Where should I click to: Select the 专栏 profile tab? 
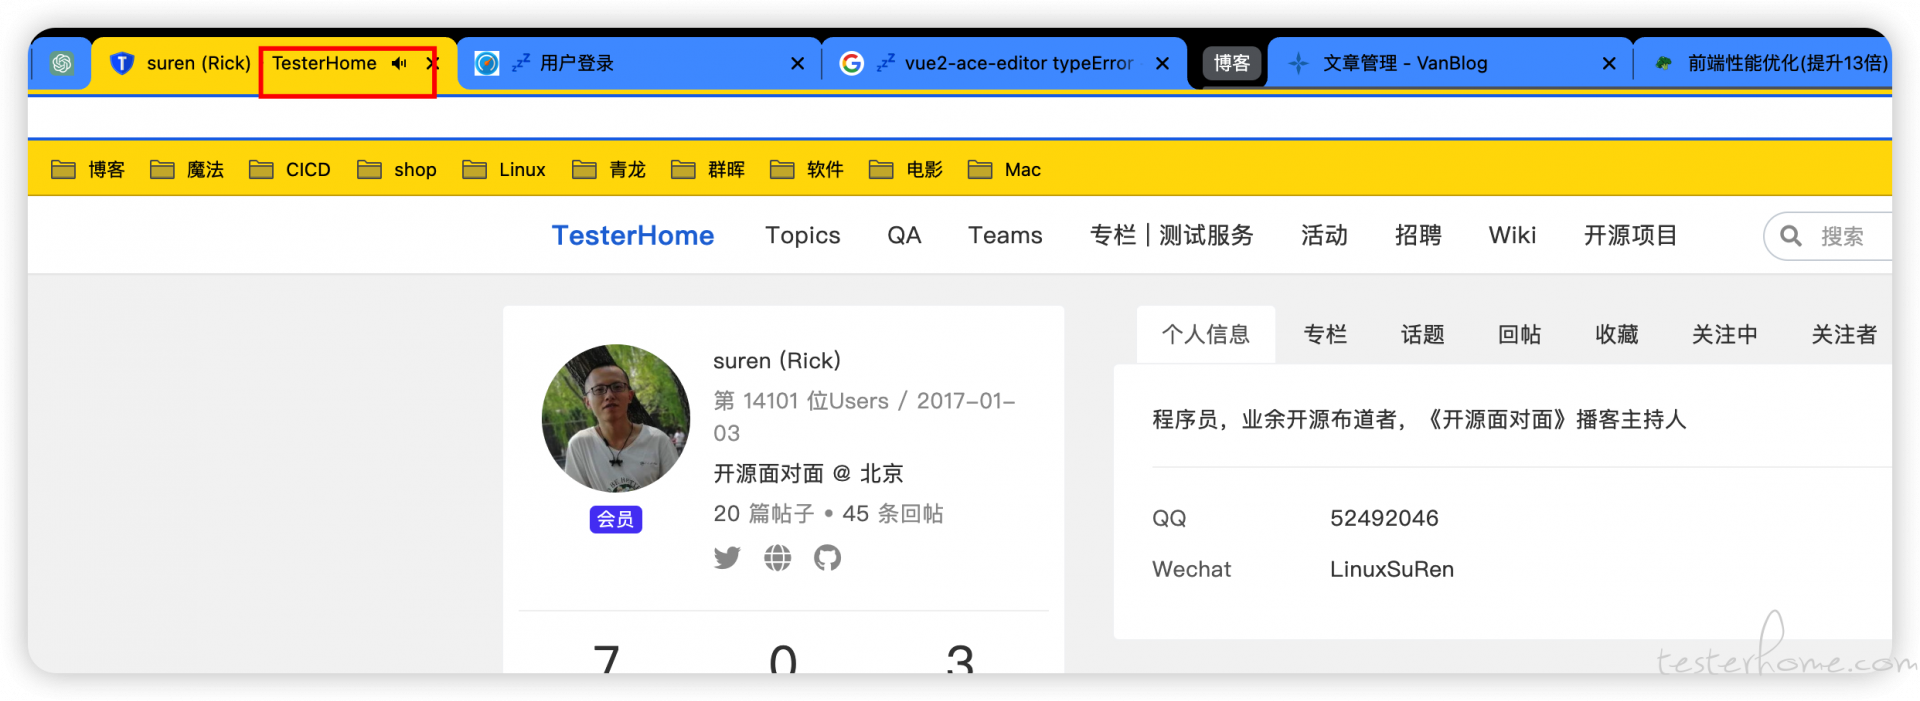(x=1325, y=334)
